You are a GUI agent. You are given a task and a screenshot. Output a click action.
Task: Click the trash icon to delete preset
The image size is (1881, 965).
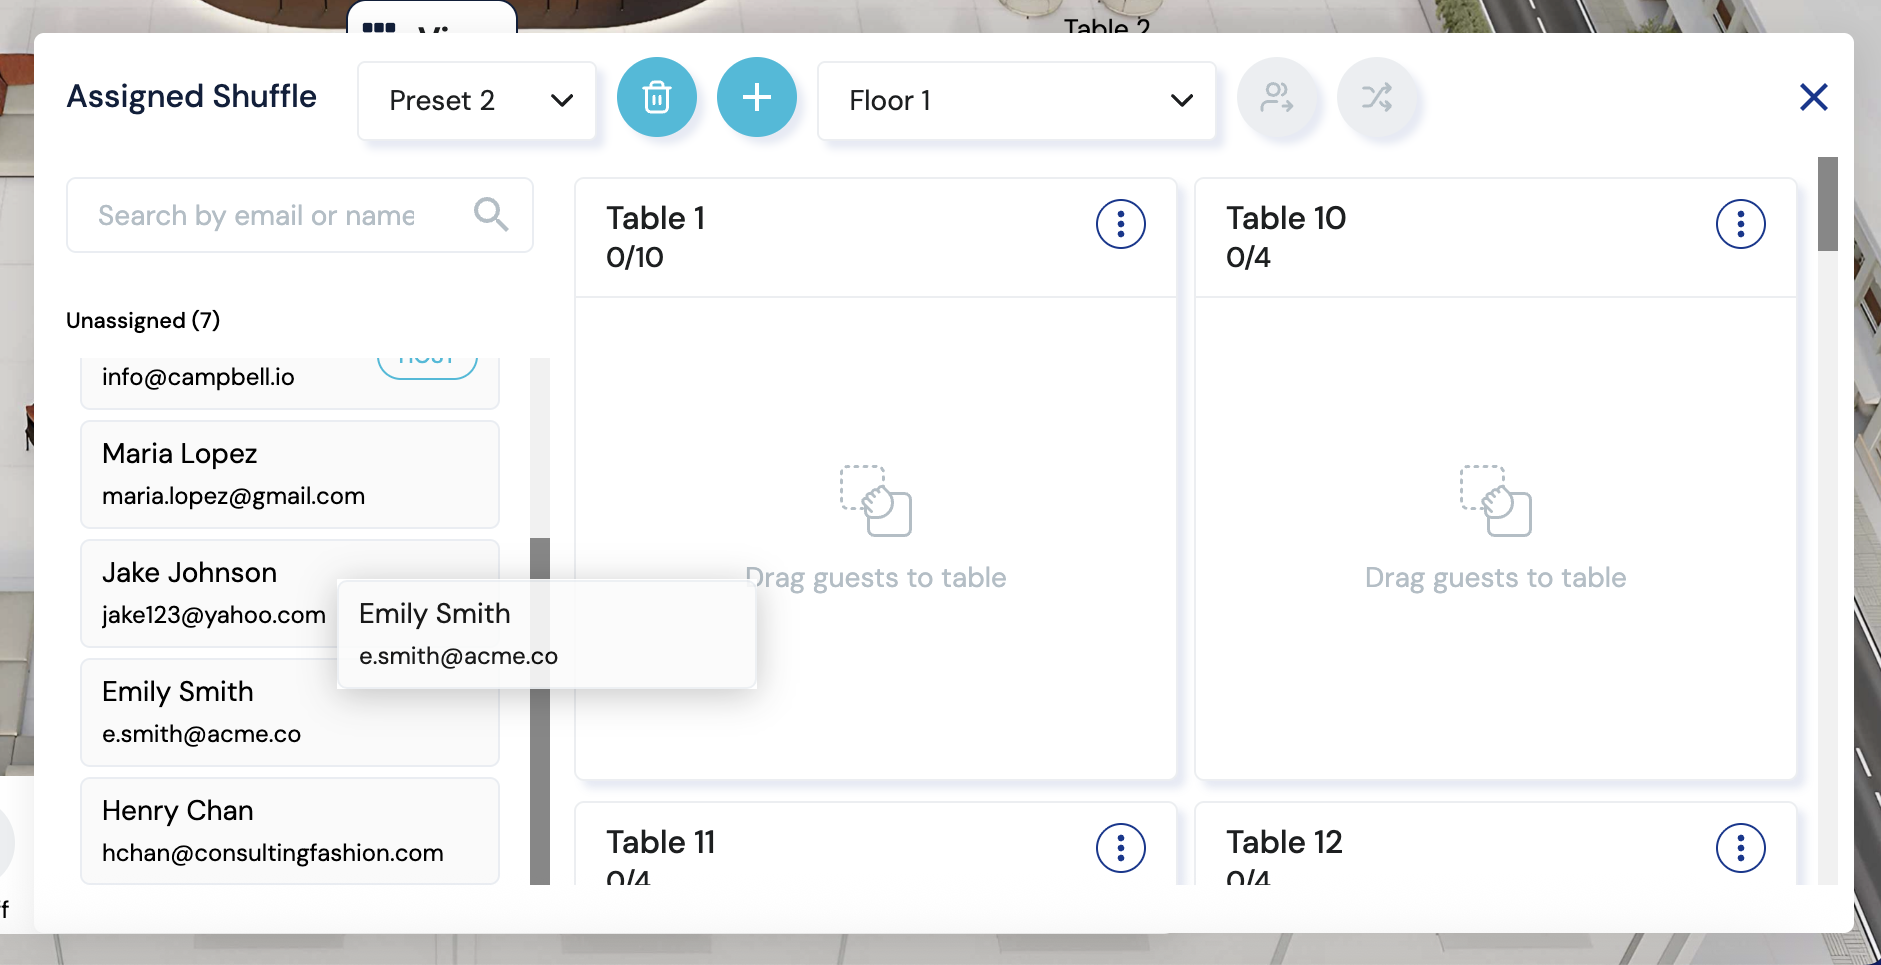656,97
